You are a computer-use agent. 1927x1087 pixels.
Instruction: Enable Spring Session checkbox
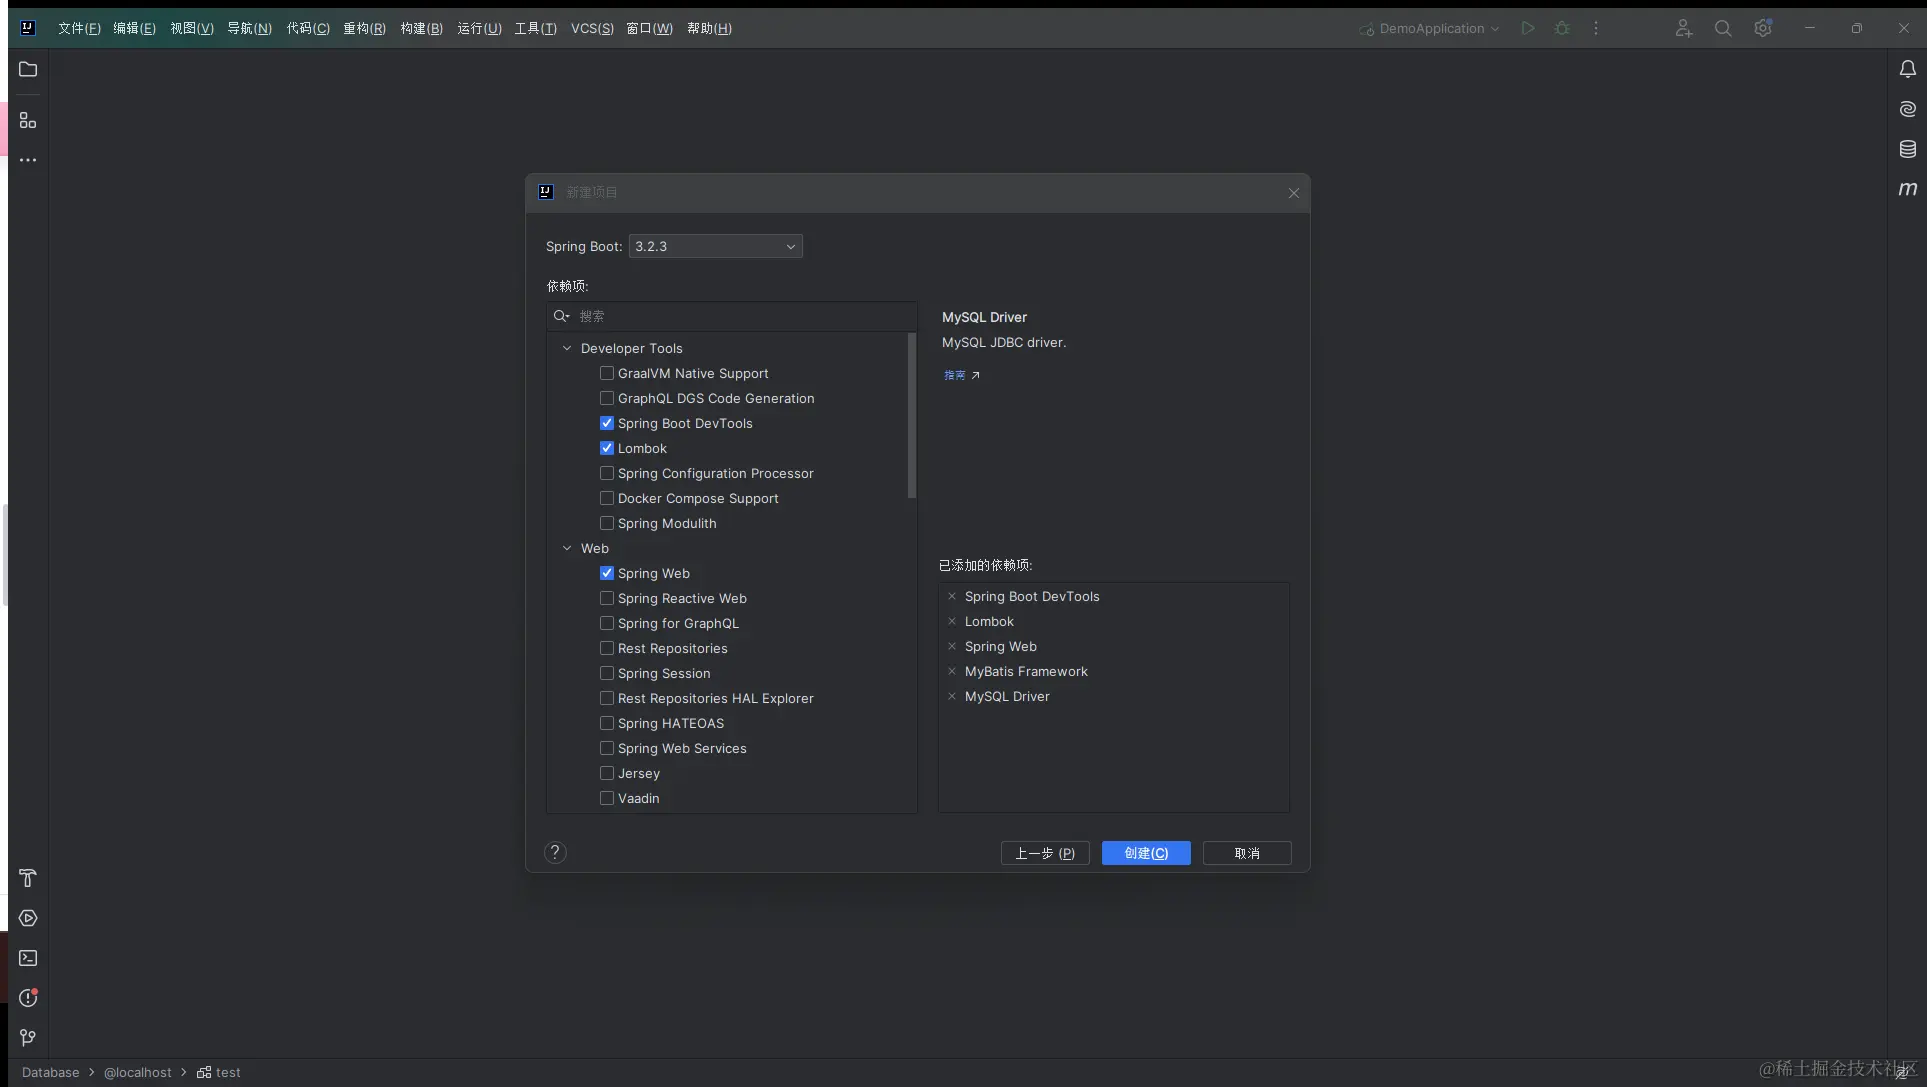607,673
